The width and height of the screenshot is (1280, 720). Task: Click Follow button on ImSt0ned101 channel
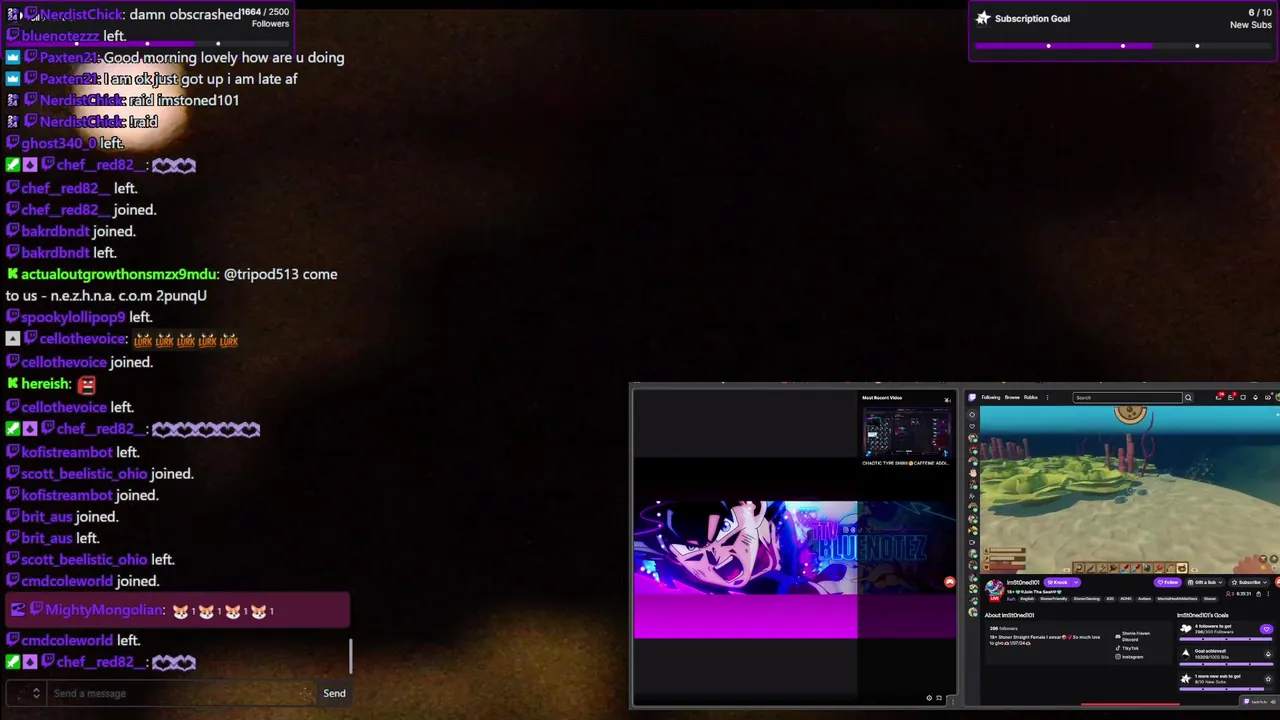1168,582
